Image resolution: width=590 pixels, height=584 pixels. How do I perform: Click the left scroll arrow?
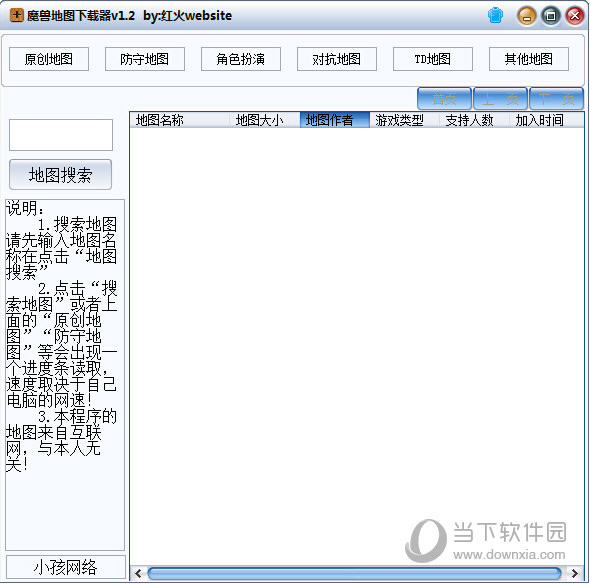138,573
